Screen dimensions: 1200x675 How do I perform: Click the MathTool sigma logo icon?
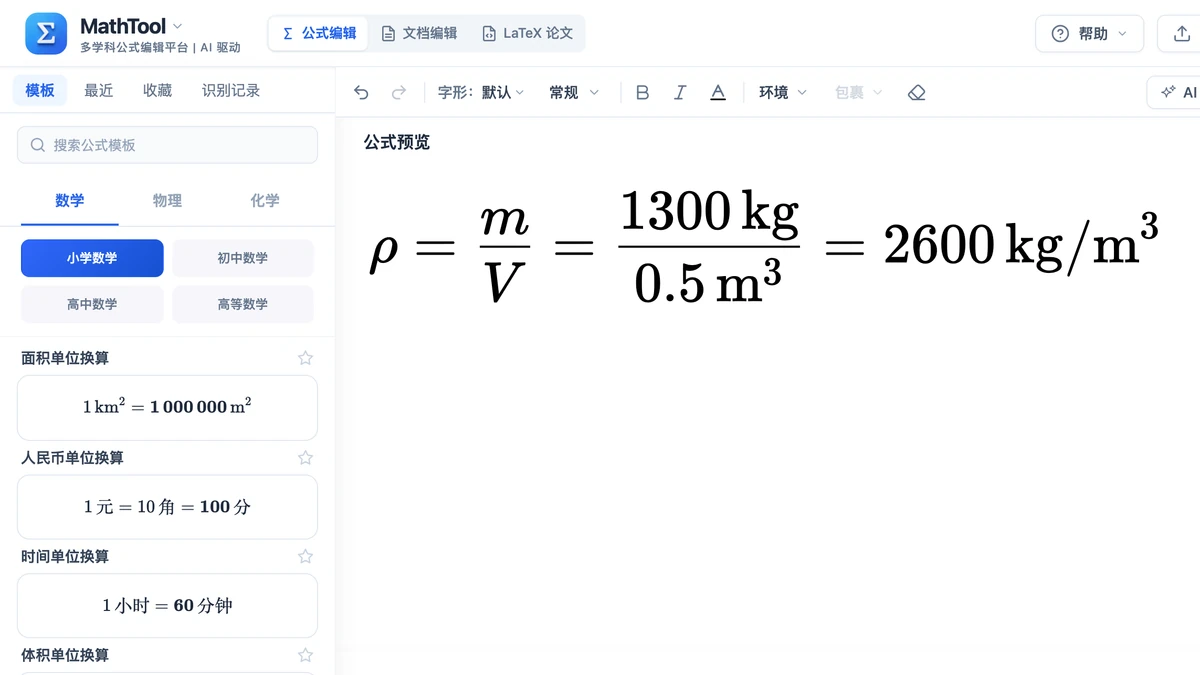46,34
